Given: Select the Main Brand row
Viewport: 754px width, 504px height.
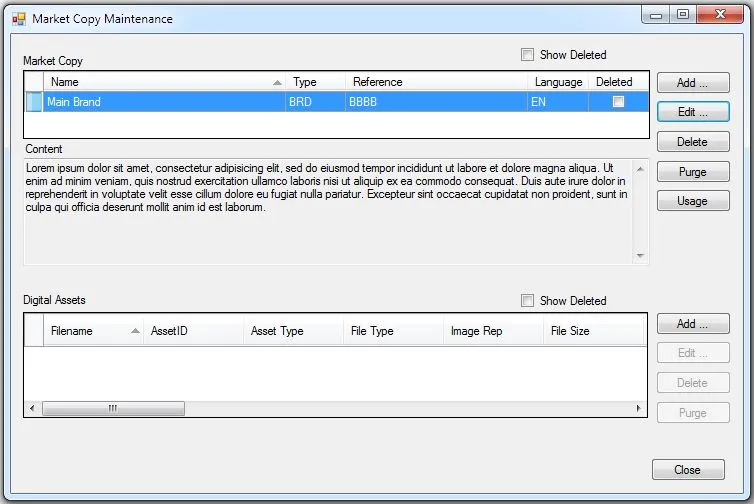Looking at the screenshot, I should tap(160, 102).
